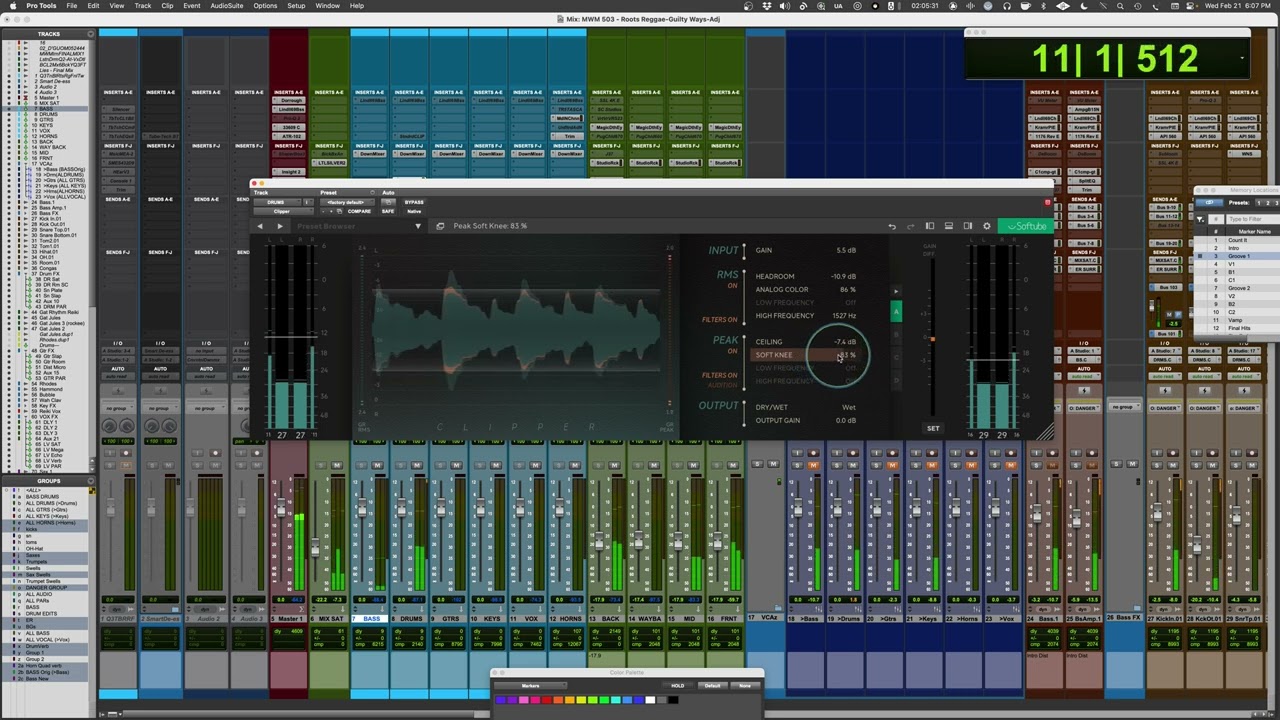1280x720 pixels.
Task: Load the previous Clipper preset with left arrow
Action: click(x=260, y=226)
